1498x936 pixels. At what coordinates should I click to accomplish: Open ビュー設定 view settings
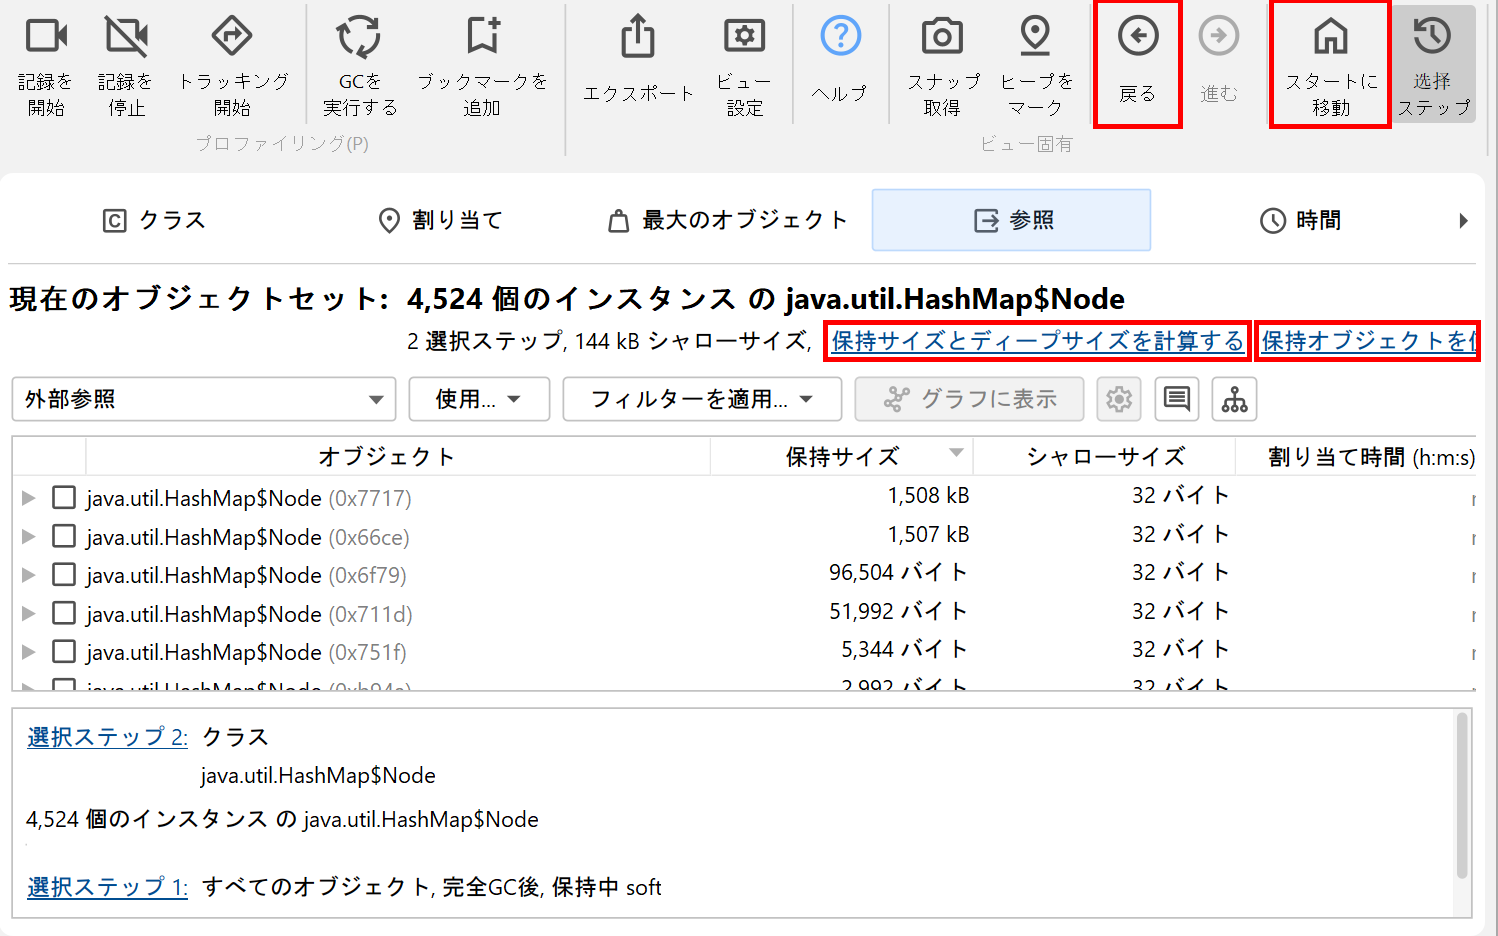tap(744, 38)
